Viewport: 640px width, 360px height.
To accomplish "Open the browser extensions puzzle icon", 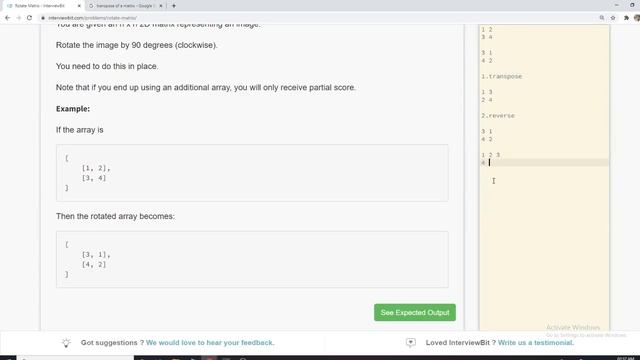I will [x=626, y=18].
